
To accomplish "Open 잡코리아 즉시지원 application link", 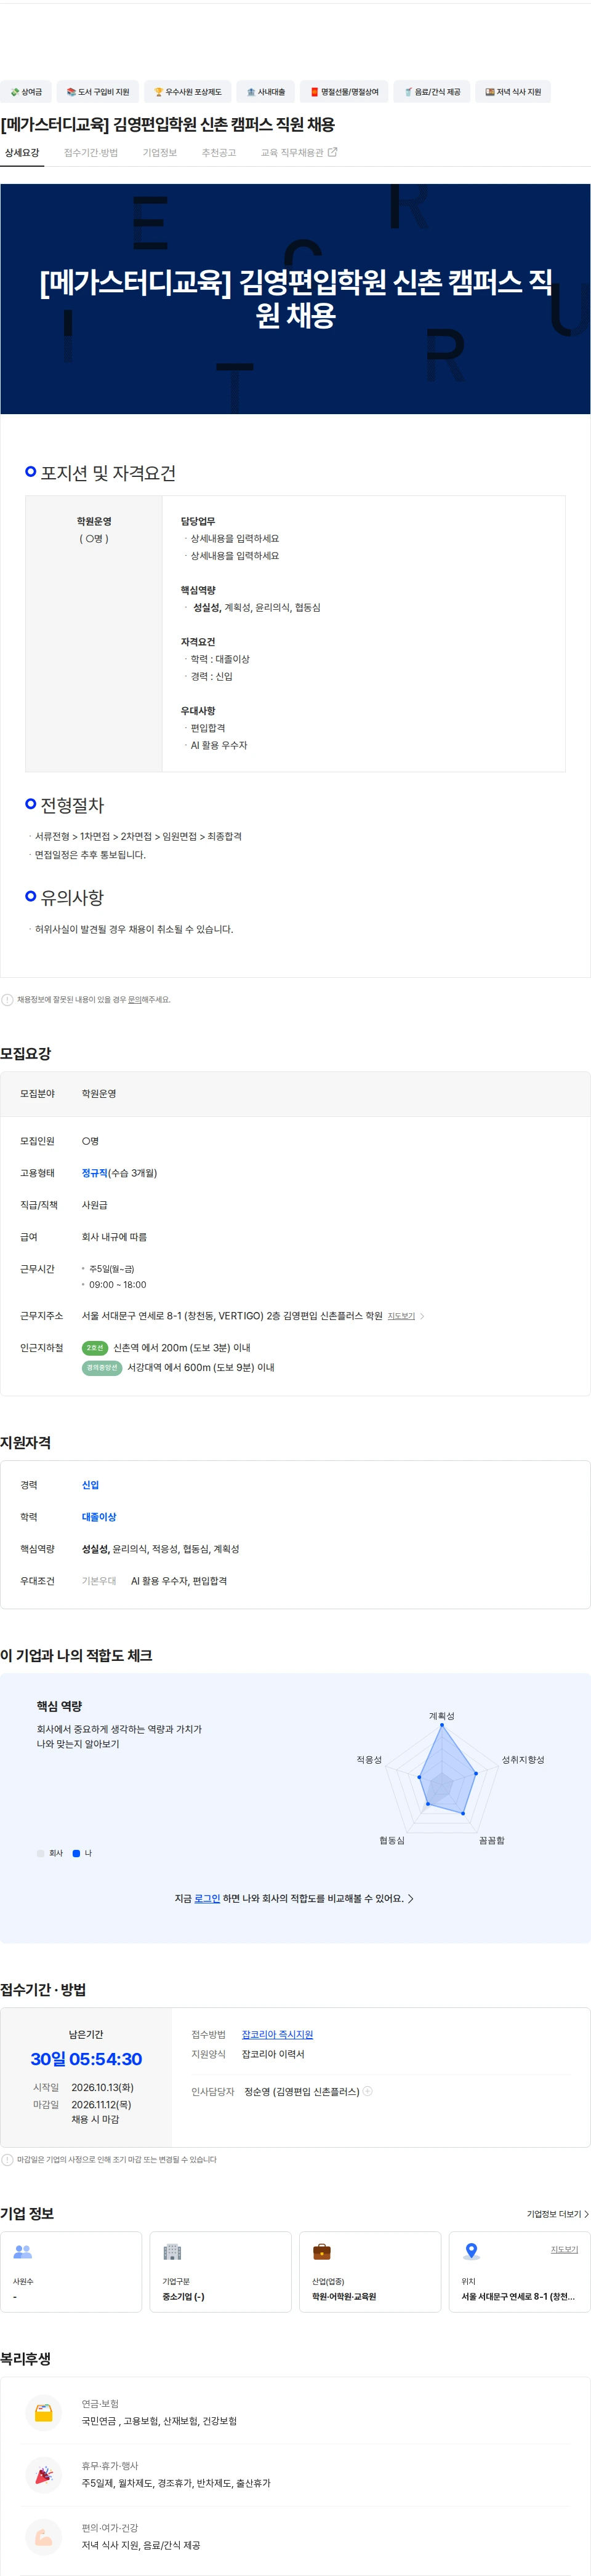I will click(277, 2034).
